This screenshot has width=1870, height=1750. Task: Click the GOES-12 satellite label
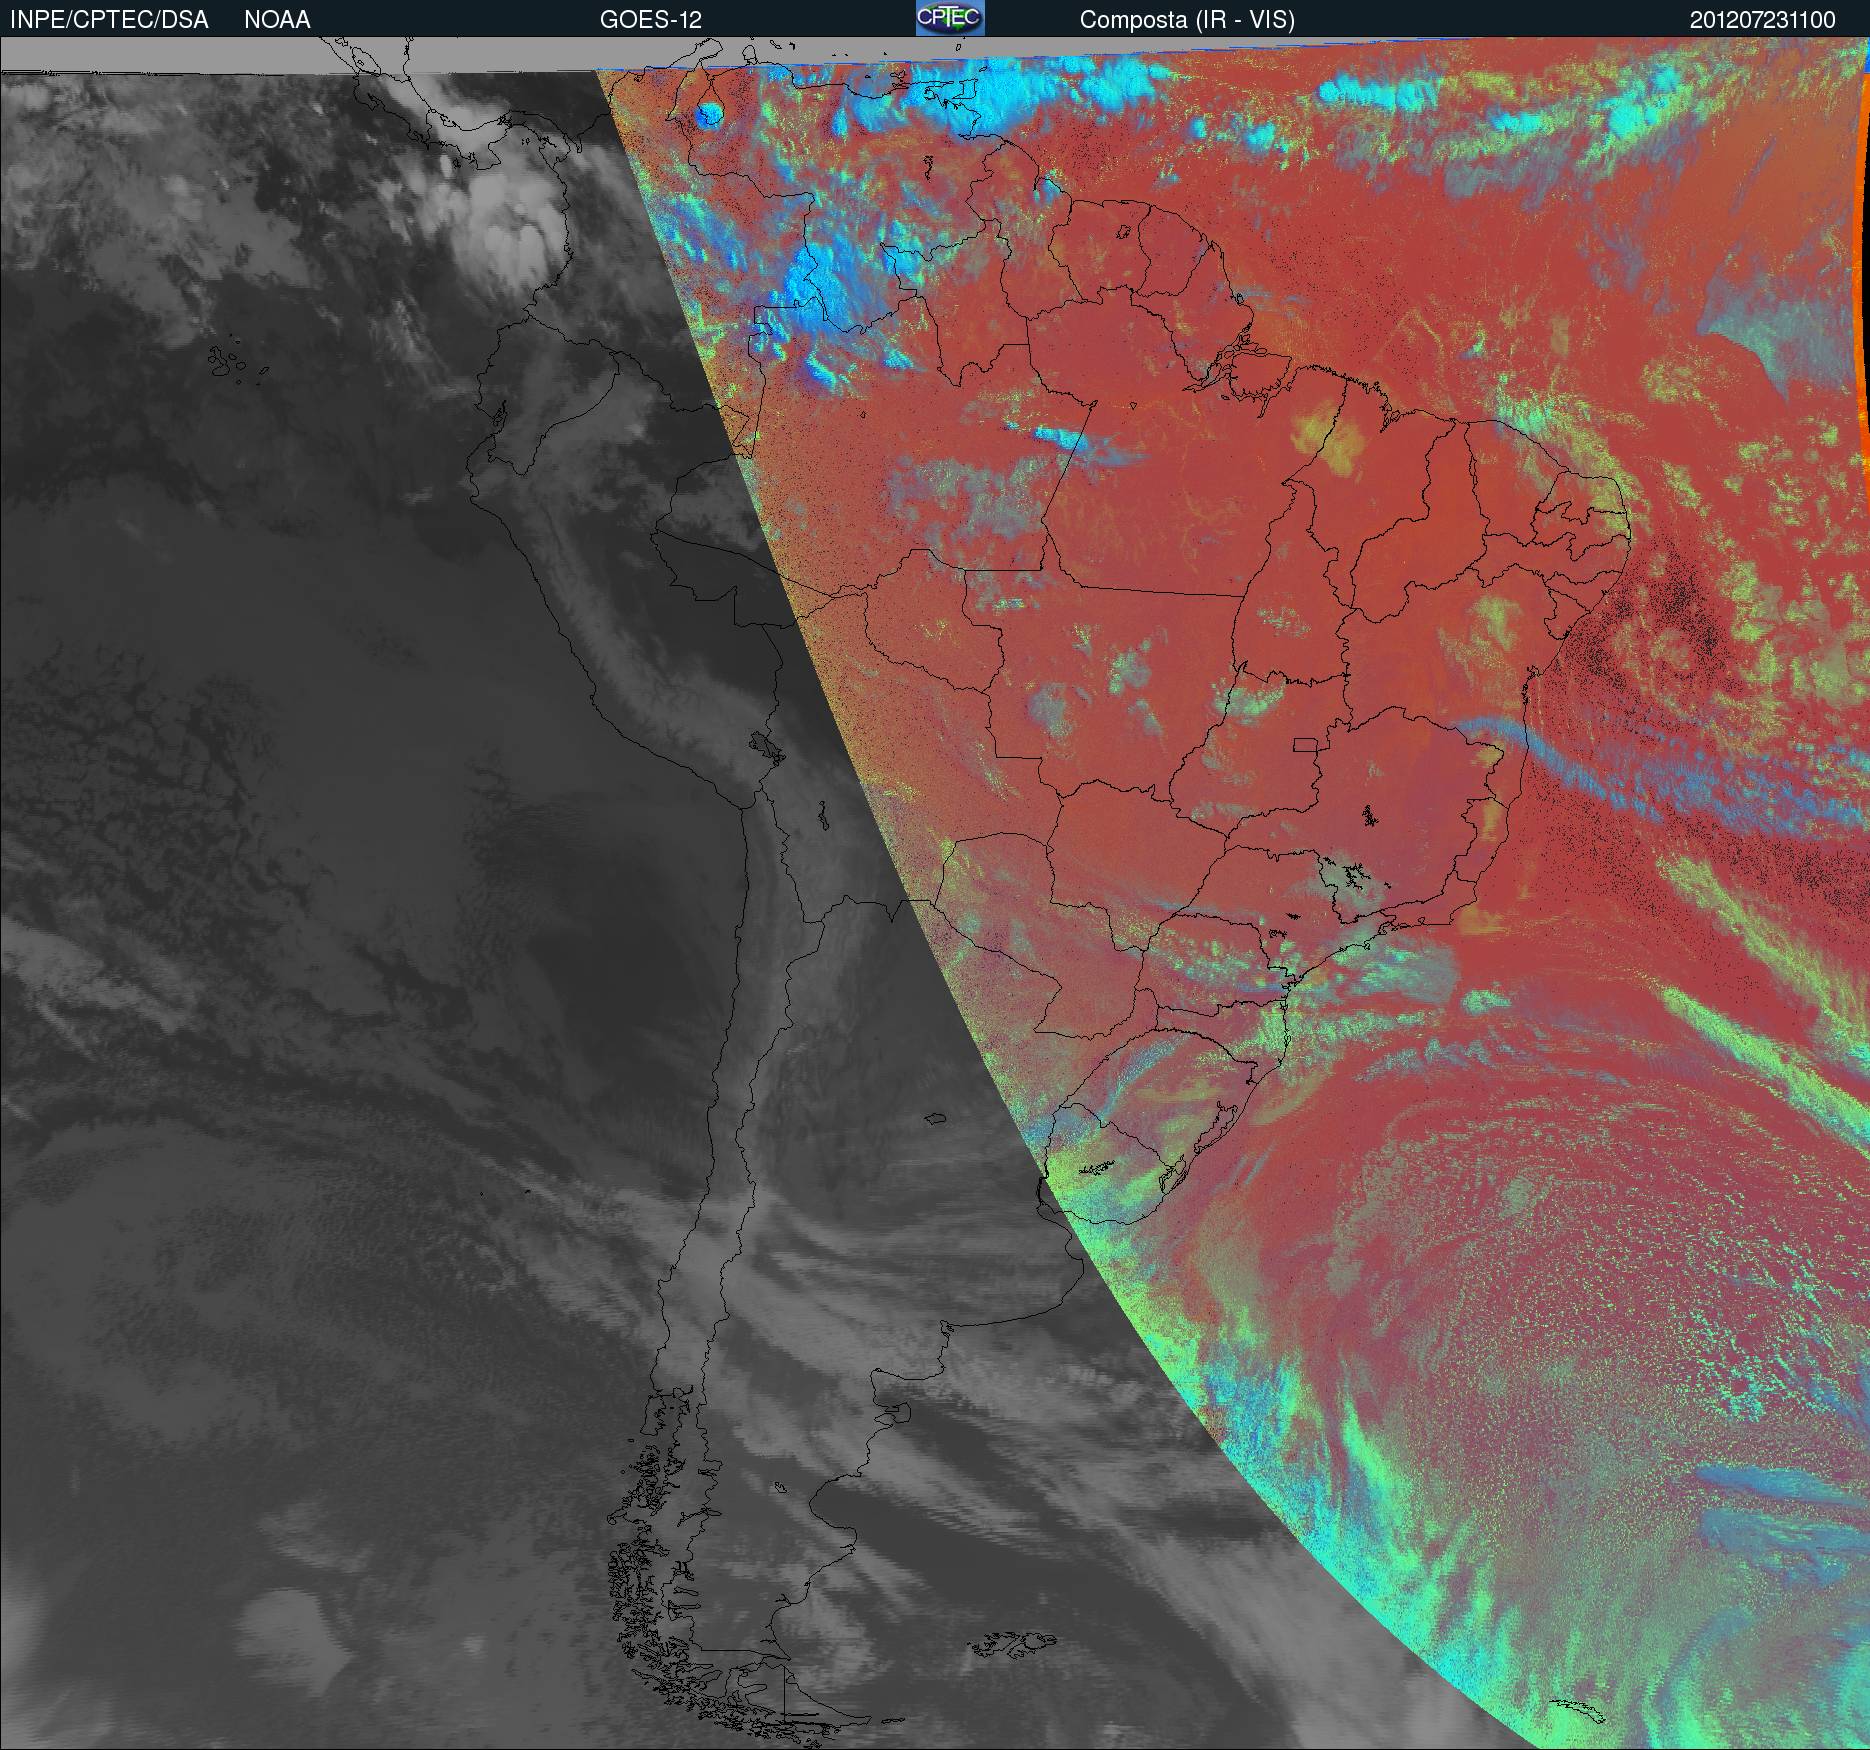point(650,20)
